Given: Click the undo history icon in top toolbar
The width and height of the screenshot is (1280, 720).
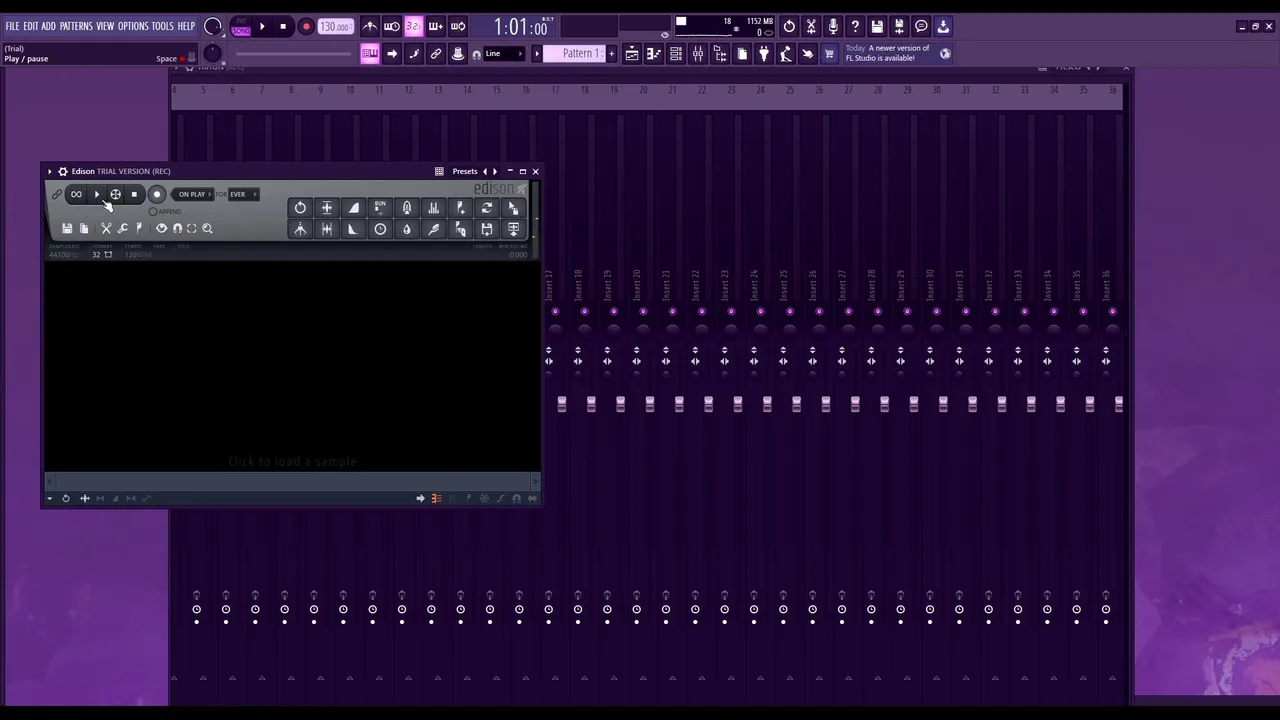Looking at the screenshot, I should (x=789, y=26).
